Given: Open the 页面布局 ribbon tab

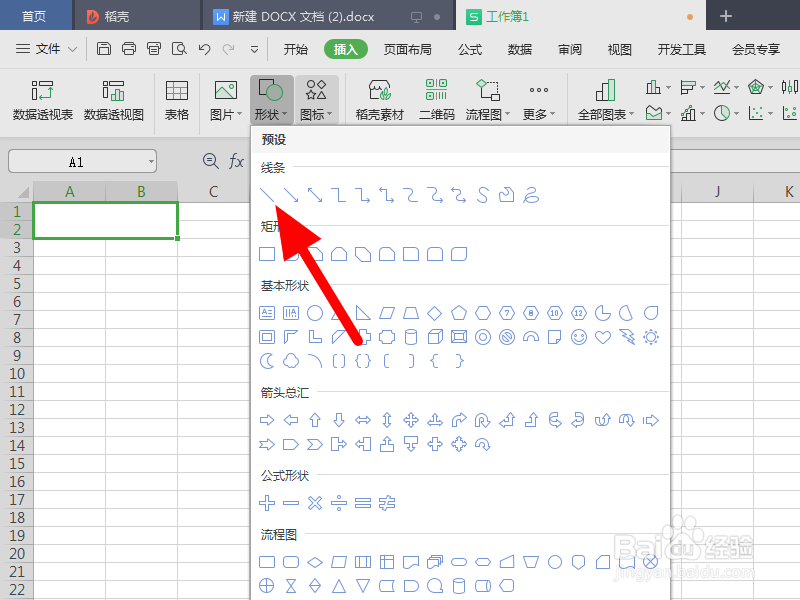Looking at the screenshot, I should tap(408, 49).
